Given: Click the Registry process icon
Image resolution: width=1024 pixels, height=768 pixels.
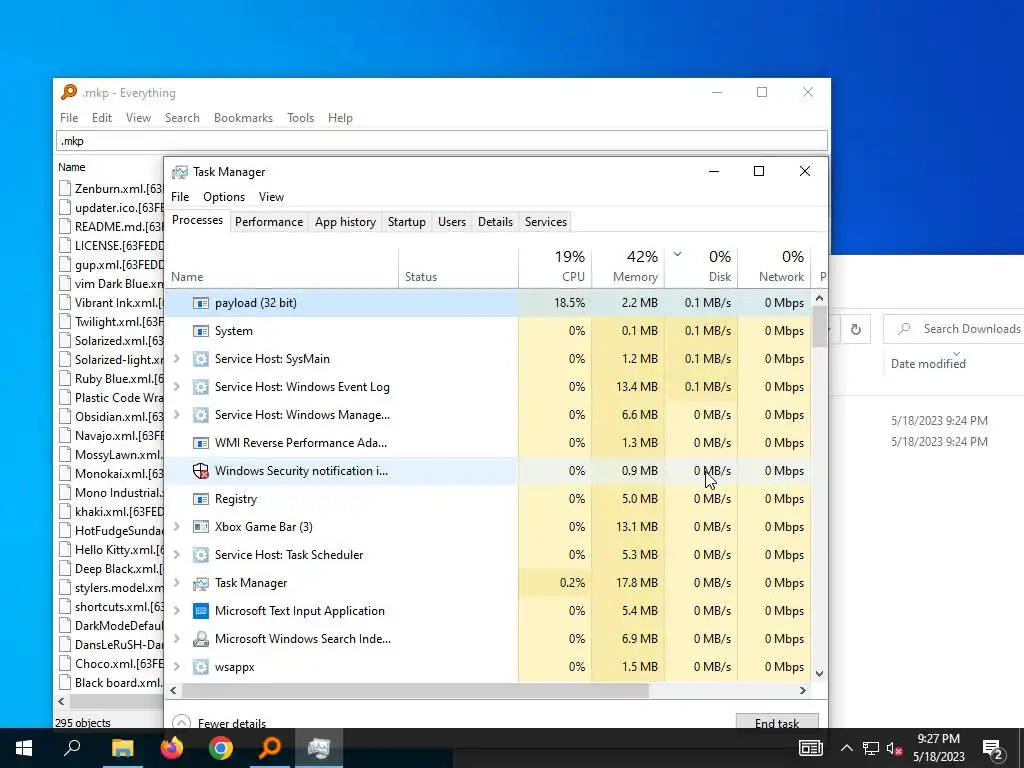Looking at the screenshot, I should click(200, 499).
